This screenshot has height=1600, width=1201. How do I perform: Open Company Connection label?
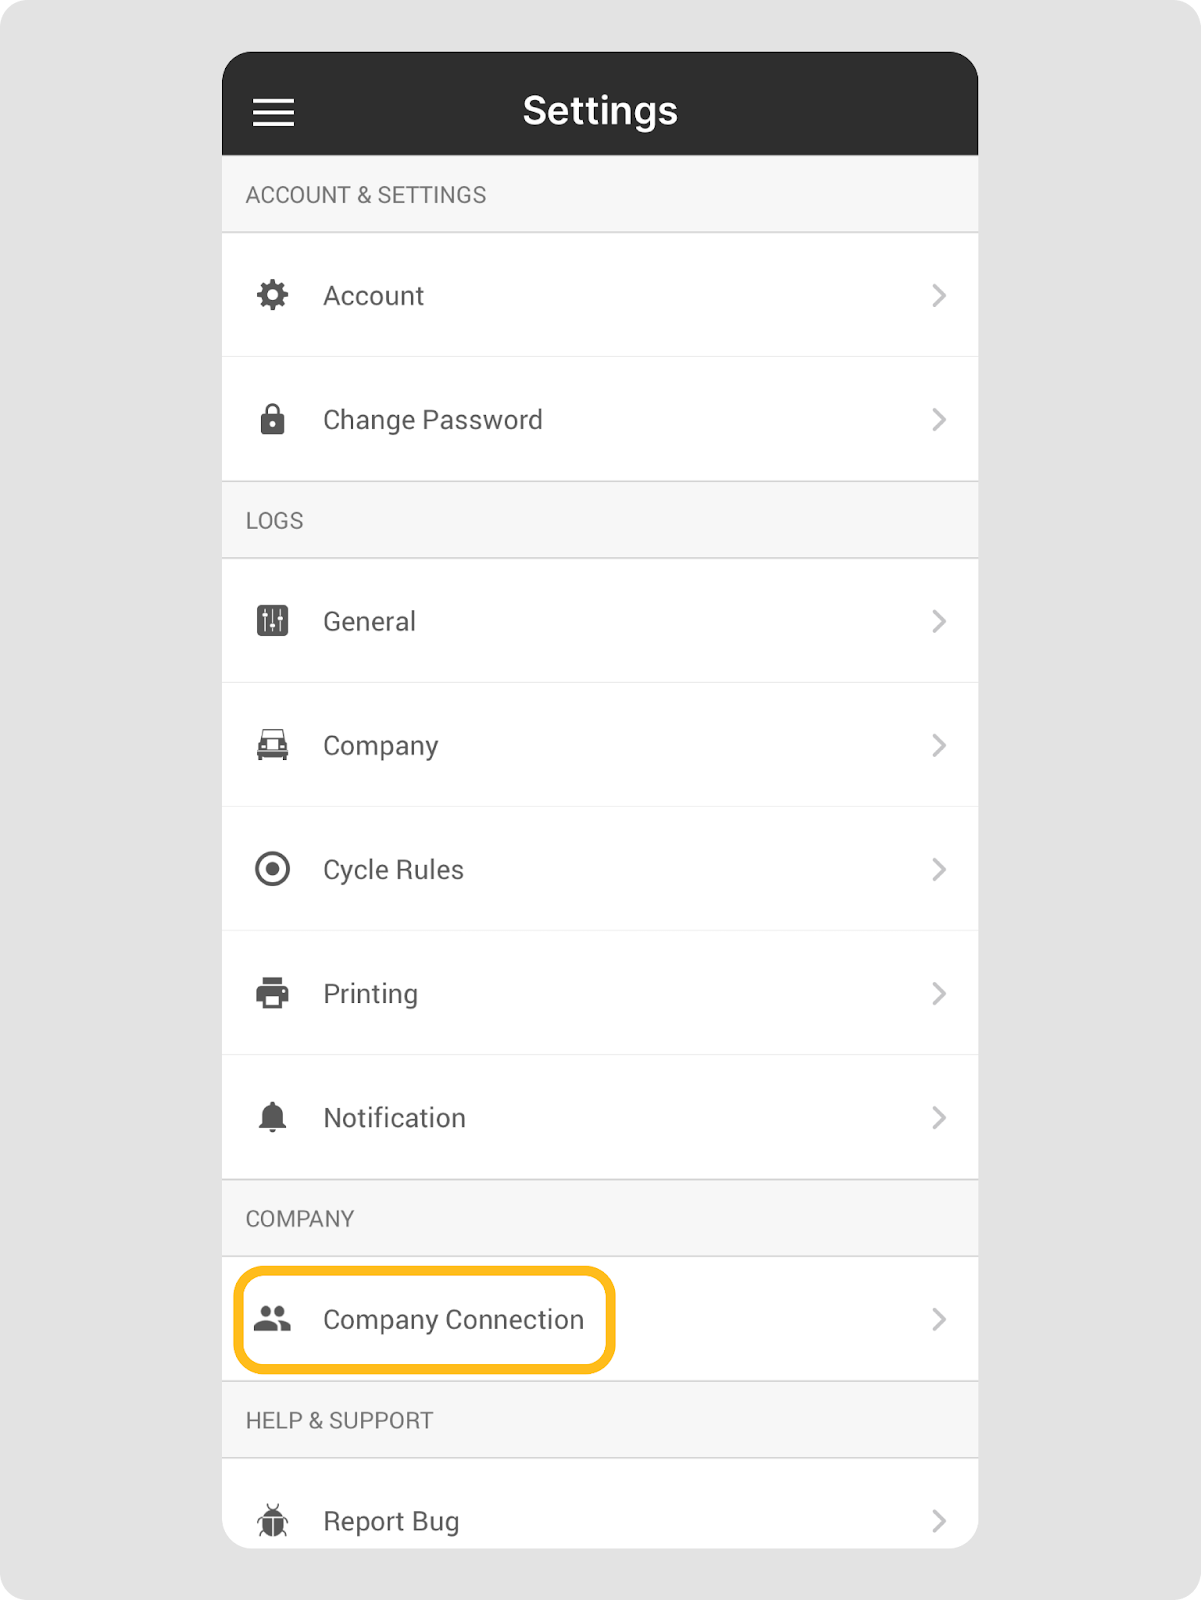(453, 1319)
